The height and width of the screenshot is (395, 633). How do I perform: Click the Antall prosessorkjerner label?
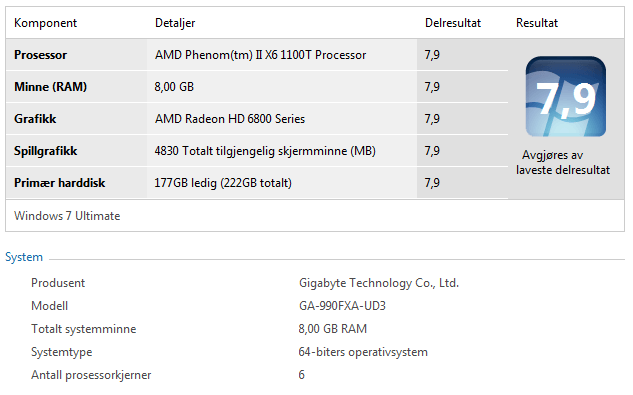point(91,375)
